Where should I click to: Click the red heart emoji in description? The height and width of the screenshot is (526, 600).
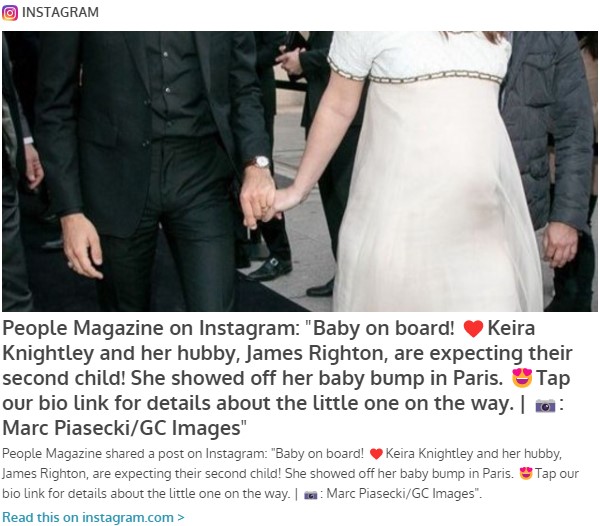(376, 454)
